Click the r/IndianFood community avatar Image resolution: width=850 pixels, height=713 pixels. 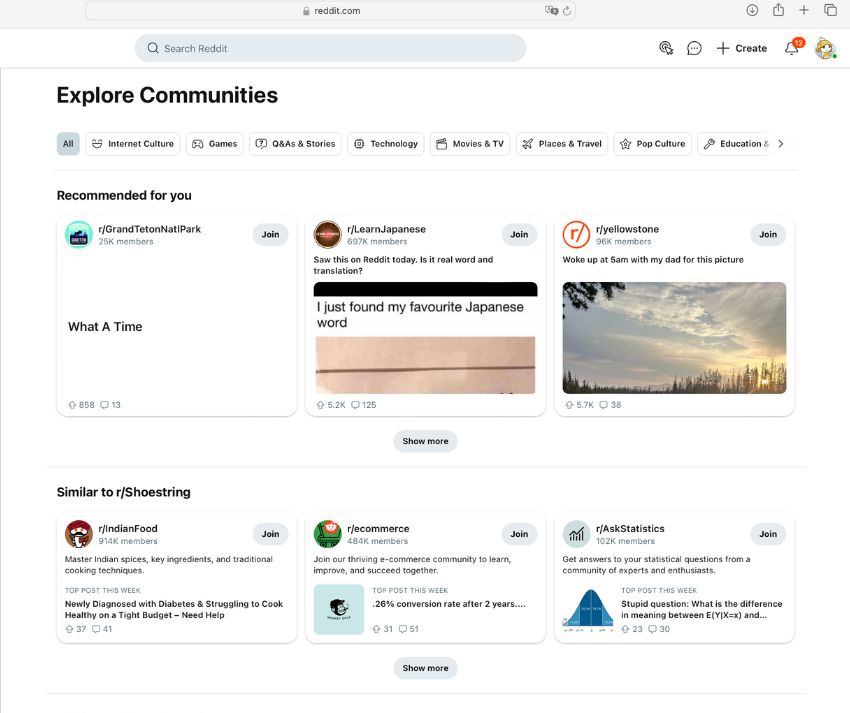(79, 534)
